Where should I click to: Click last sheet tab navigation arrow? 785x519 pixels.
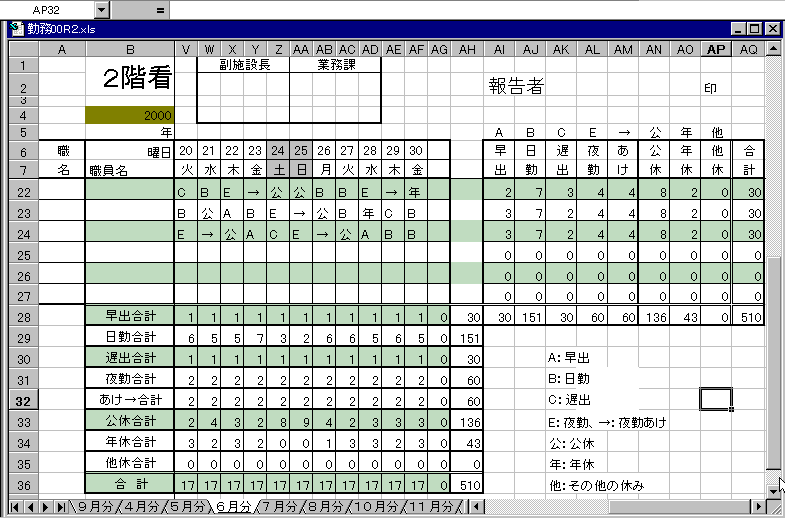[x=59, y=507]
